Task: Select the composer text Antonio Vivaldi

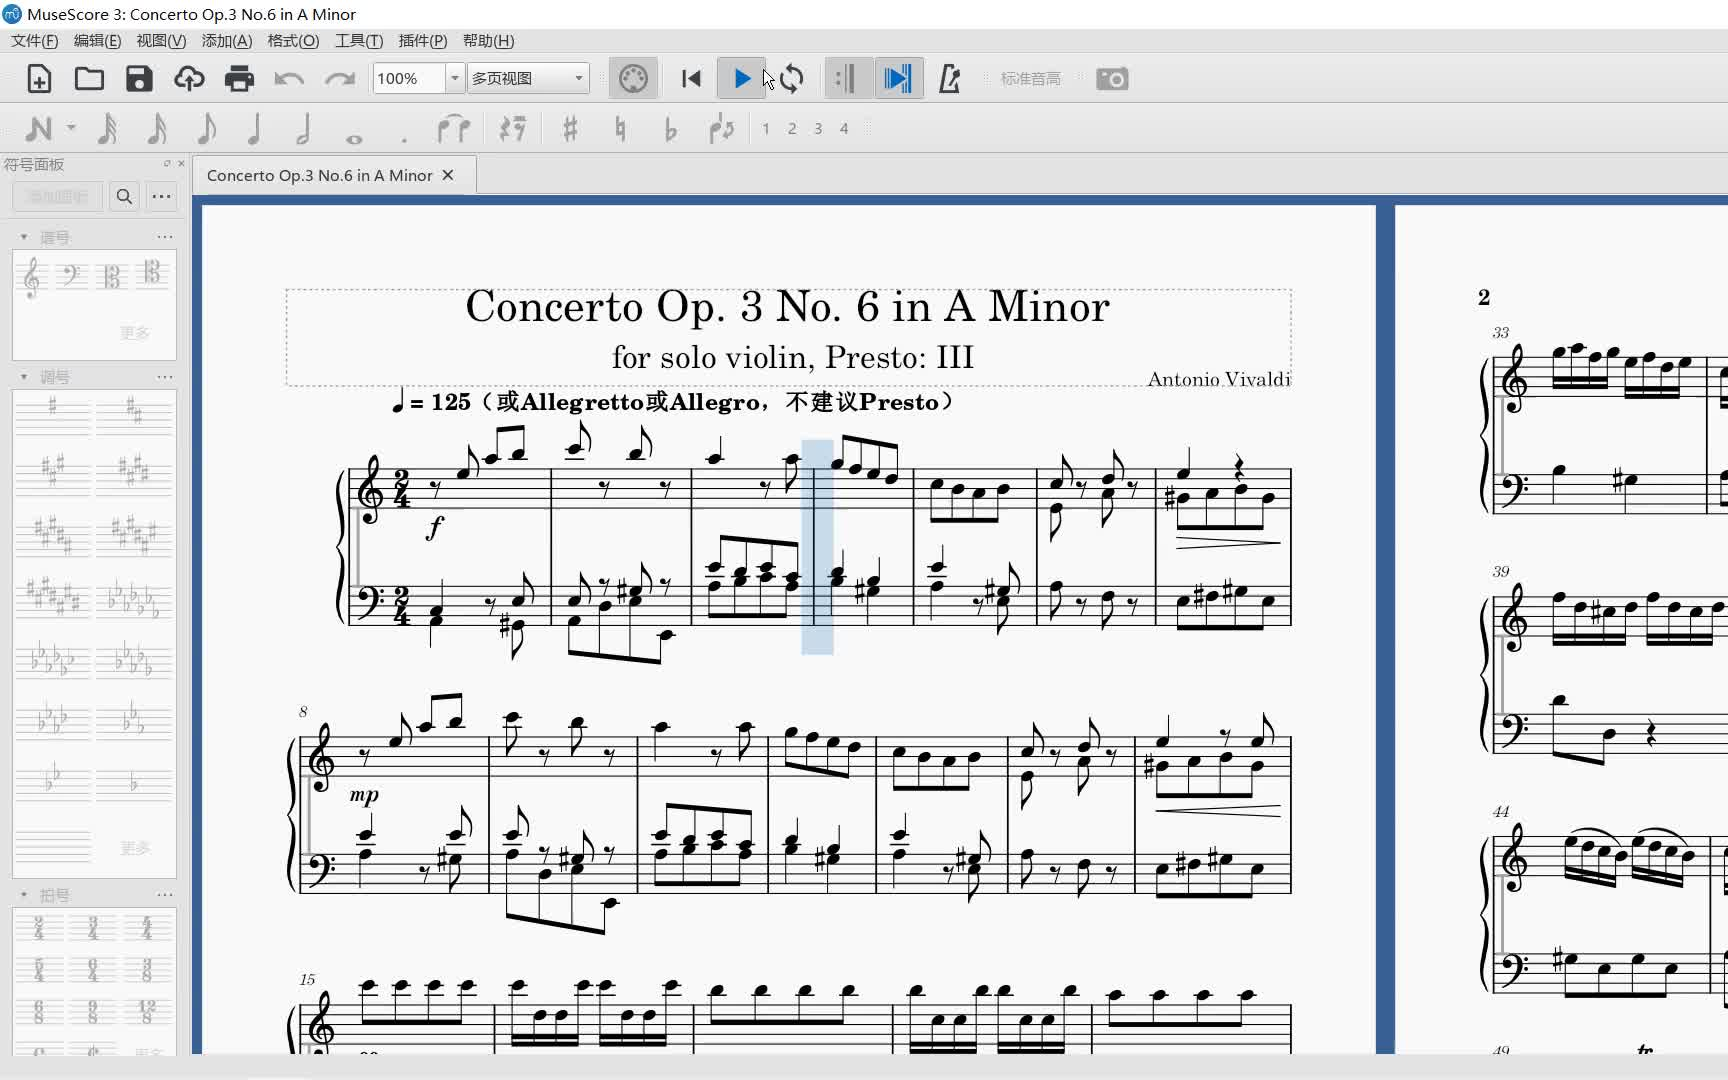Action: 1219,379
